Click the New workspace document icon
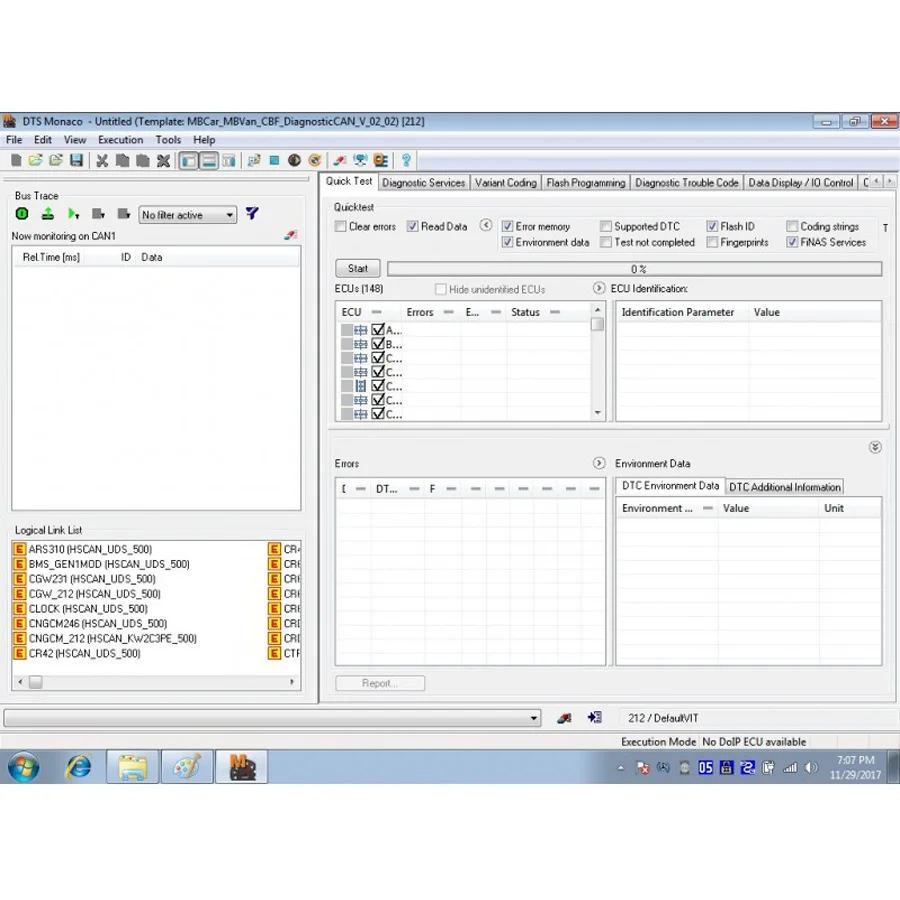The width and height of the screenshot is (900, 900). pyautogui.click(x=16, y=161)
